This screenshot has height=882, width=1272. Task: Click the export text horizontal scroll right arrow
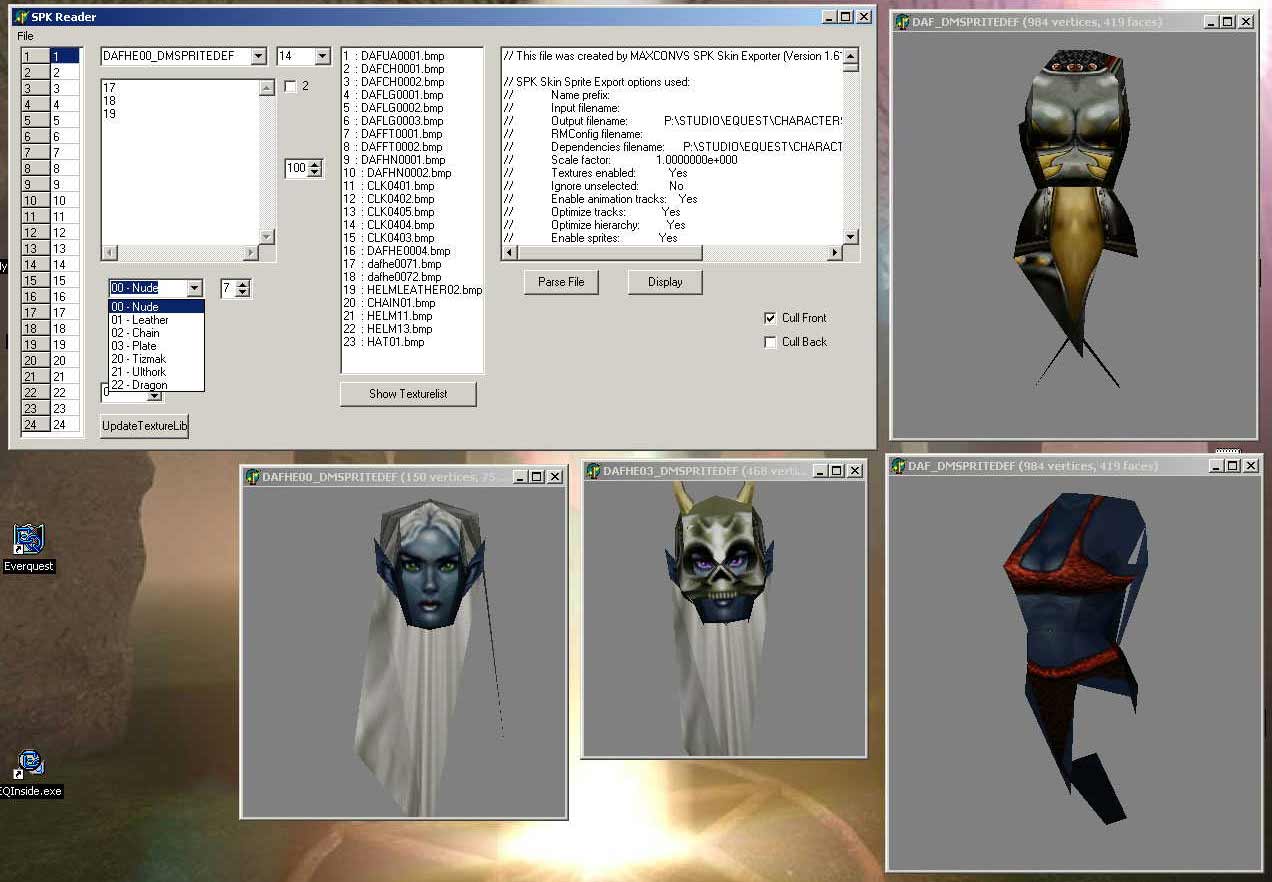pyautogui.click(x=835, y=253)
